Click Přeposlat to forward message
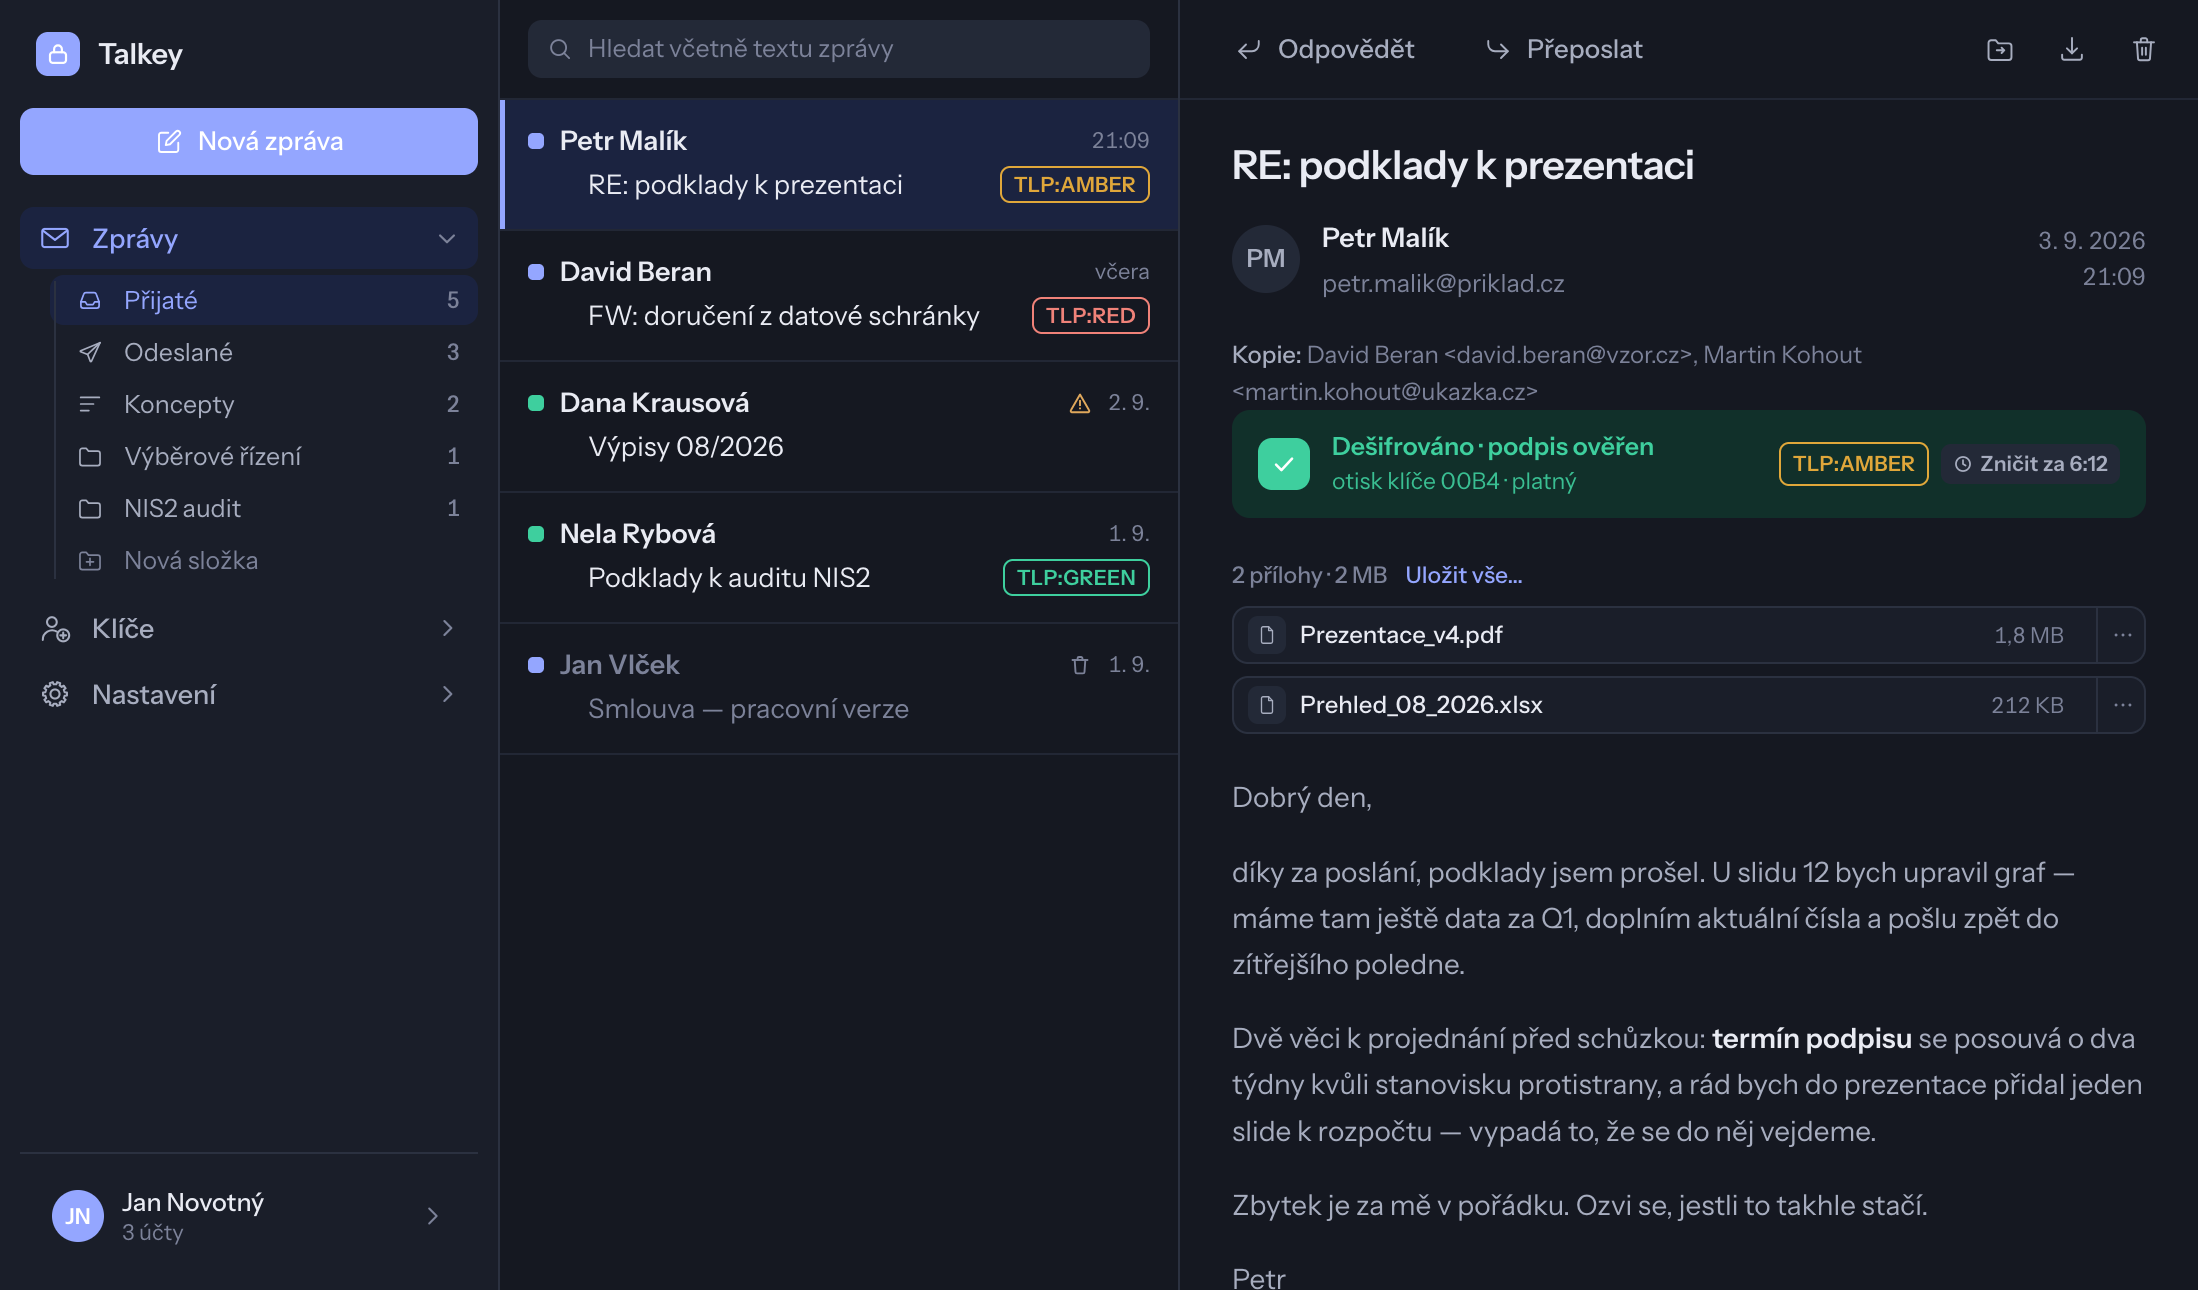This screenshot has height=1290, width=2198. tap(1564, 49)
